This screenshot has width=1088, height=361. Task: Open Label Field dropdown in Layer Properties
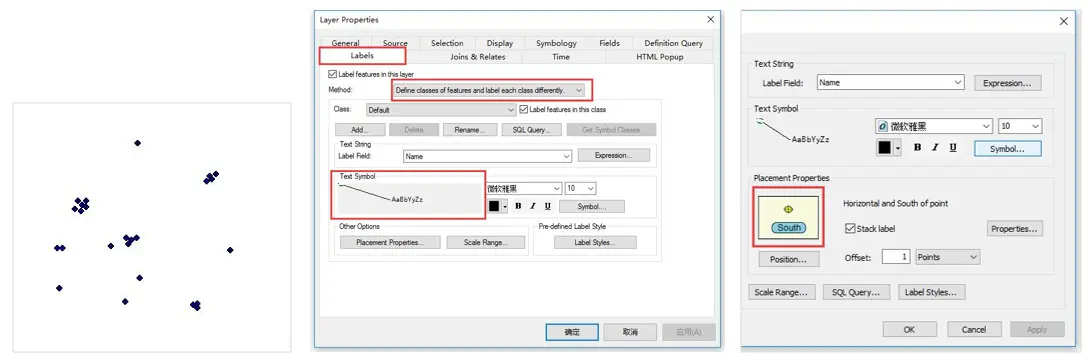(x=487, y=156)
